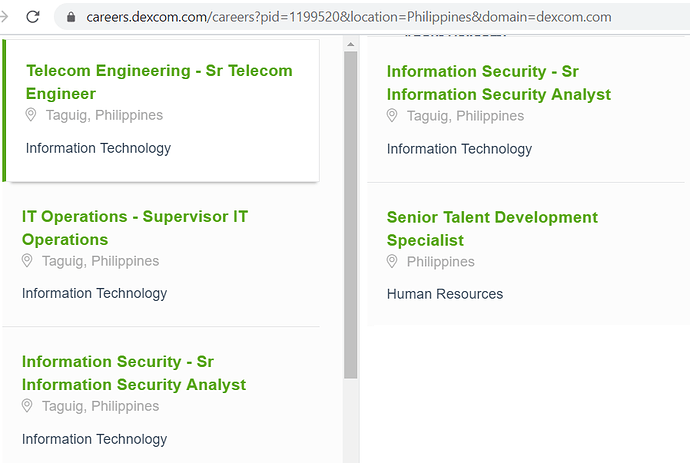
Task: Click the job list scrollbar thumb
Action: coord(351,215)
